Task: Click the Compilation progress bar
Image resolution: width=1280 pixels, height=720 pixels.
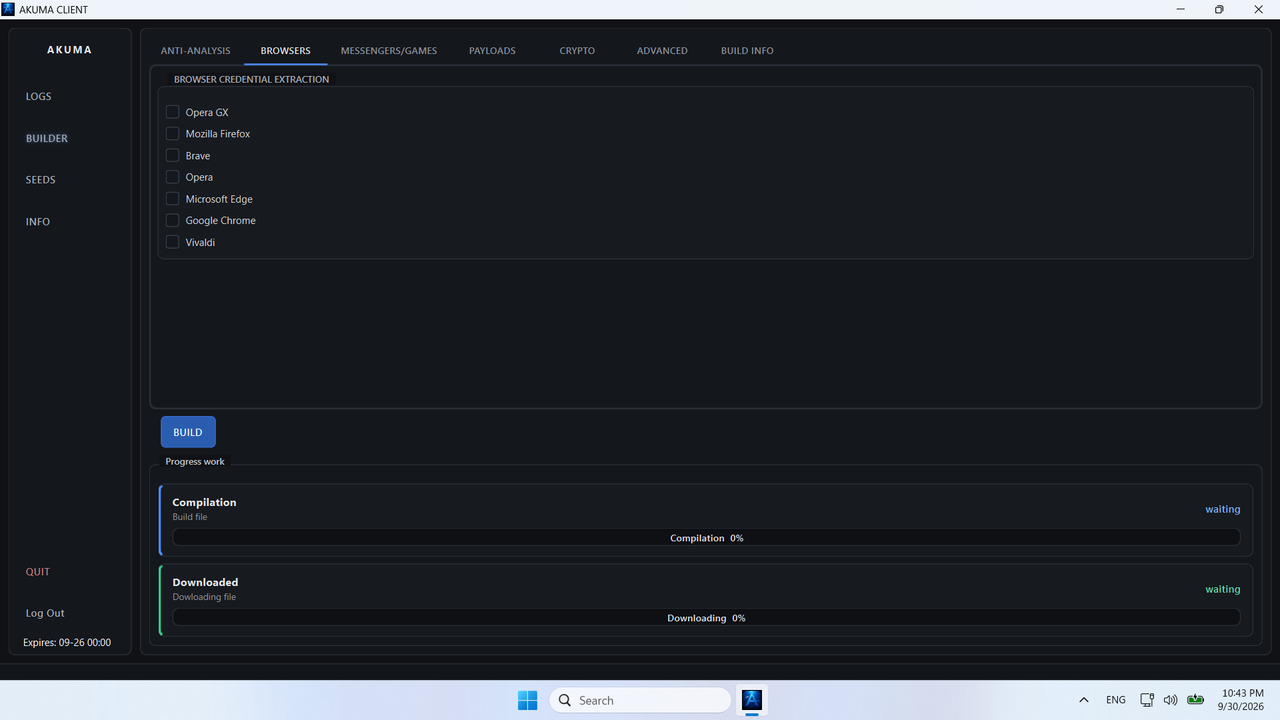Action: pos(706,538)
